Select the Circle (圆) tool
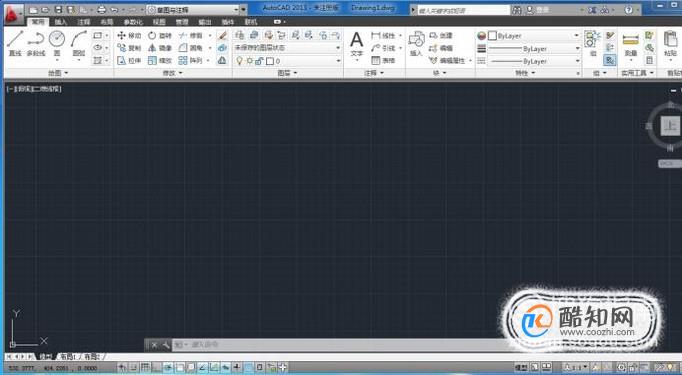 point(57,44)
